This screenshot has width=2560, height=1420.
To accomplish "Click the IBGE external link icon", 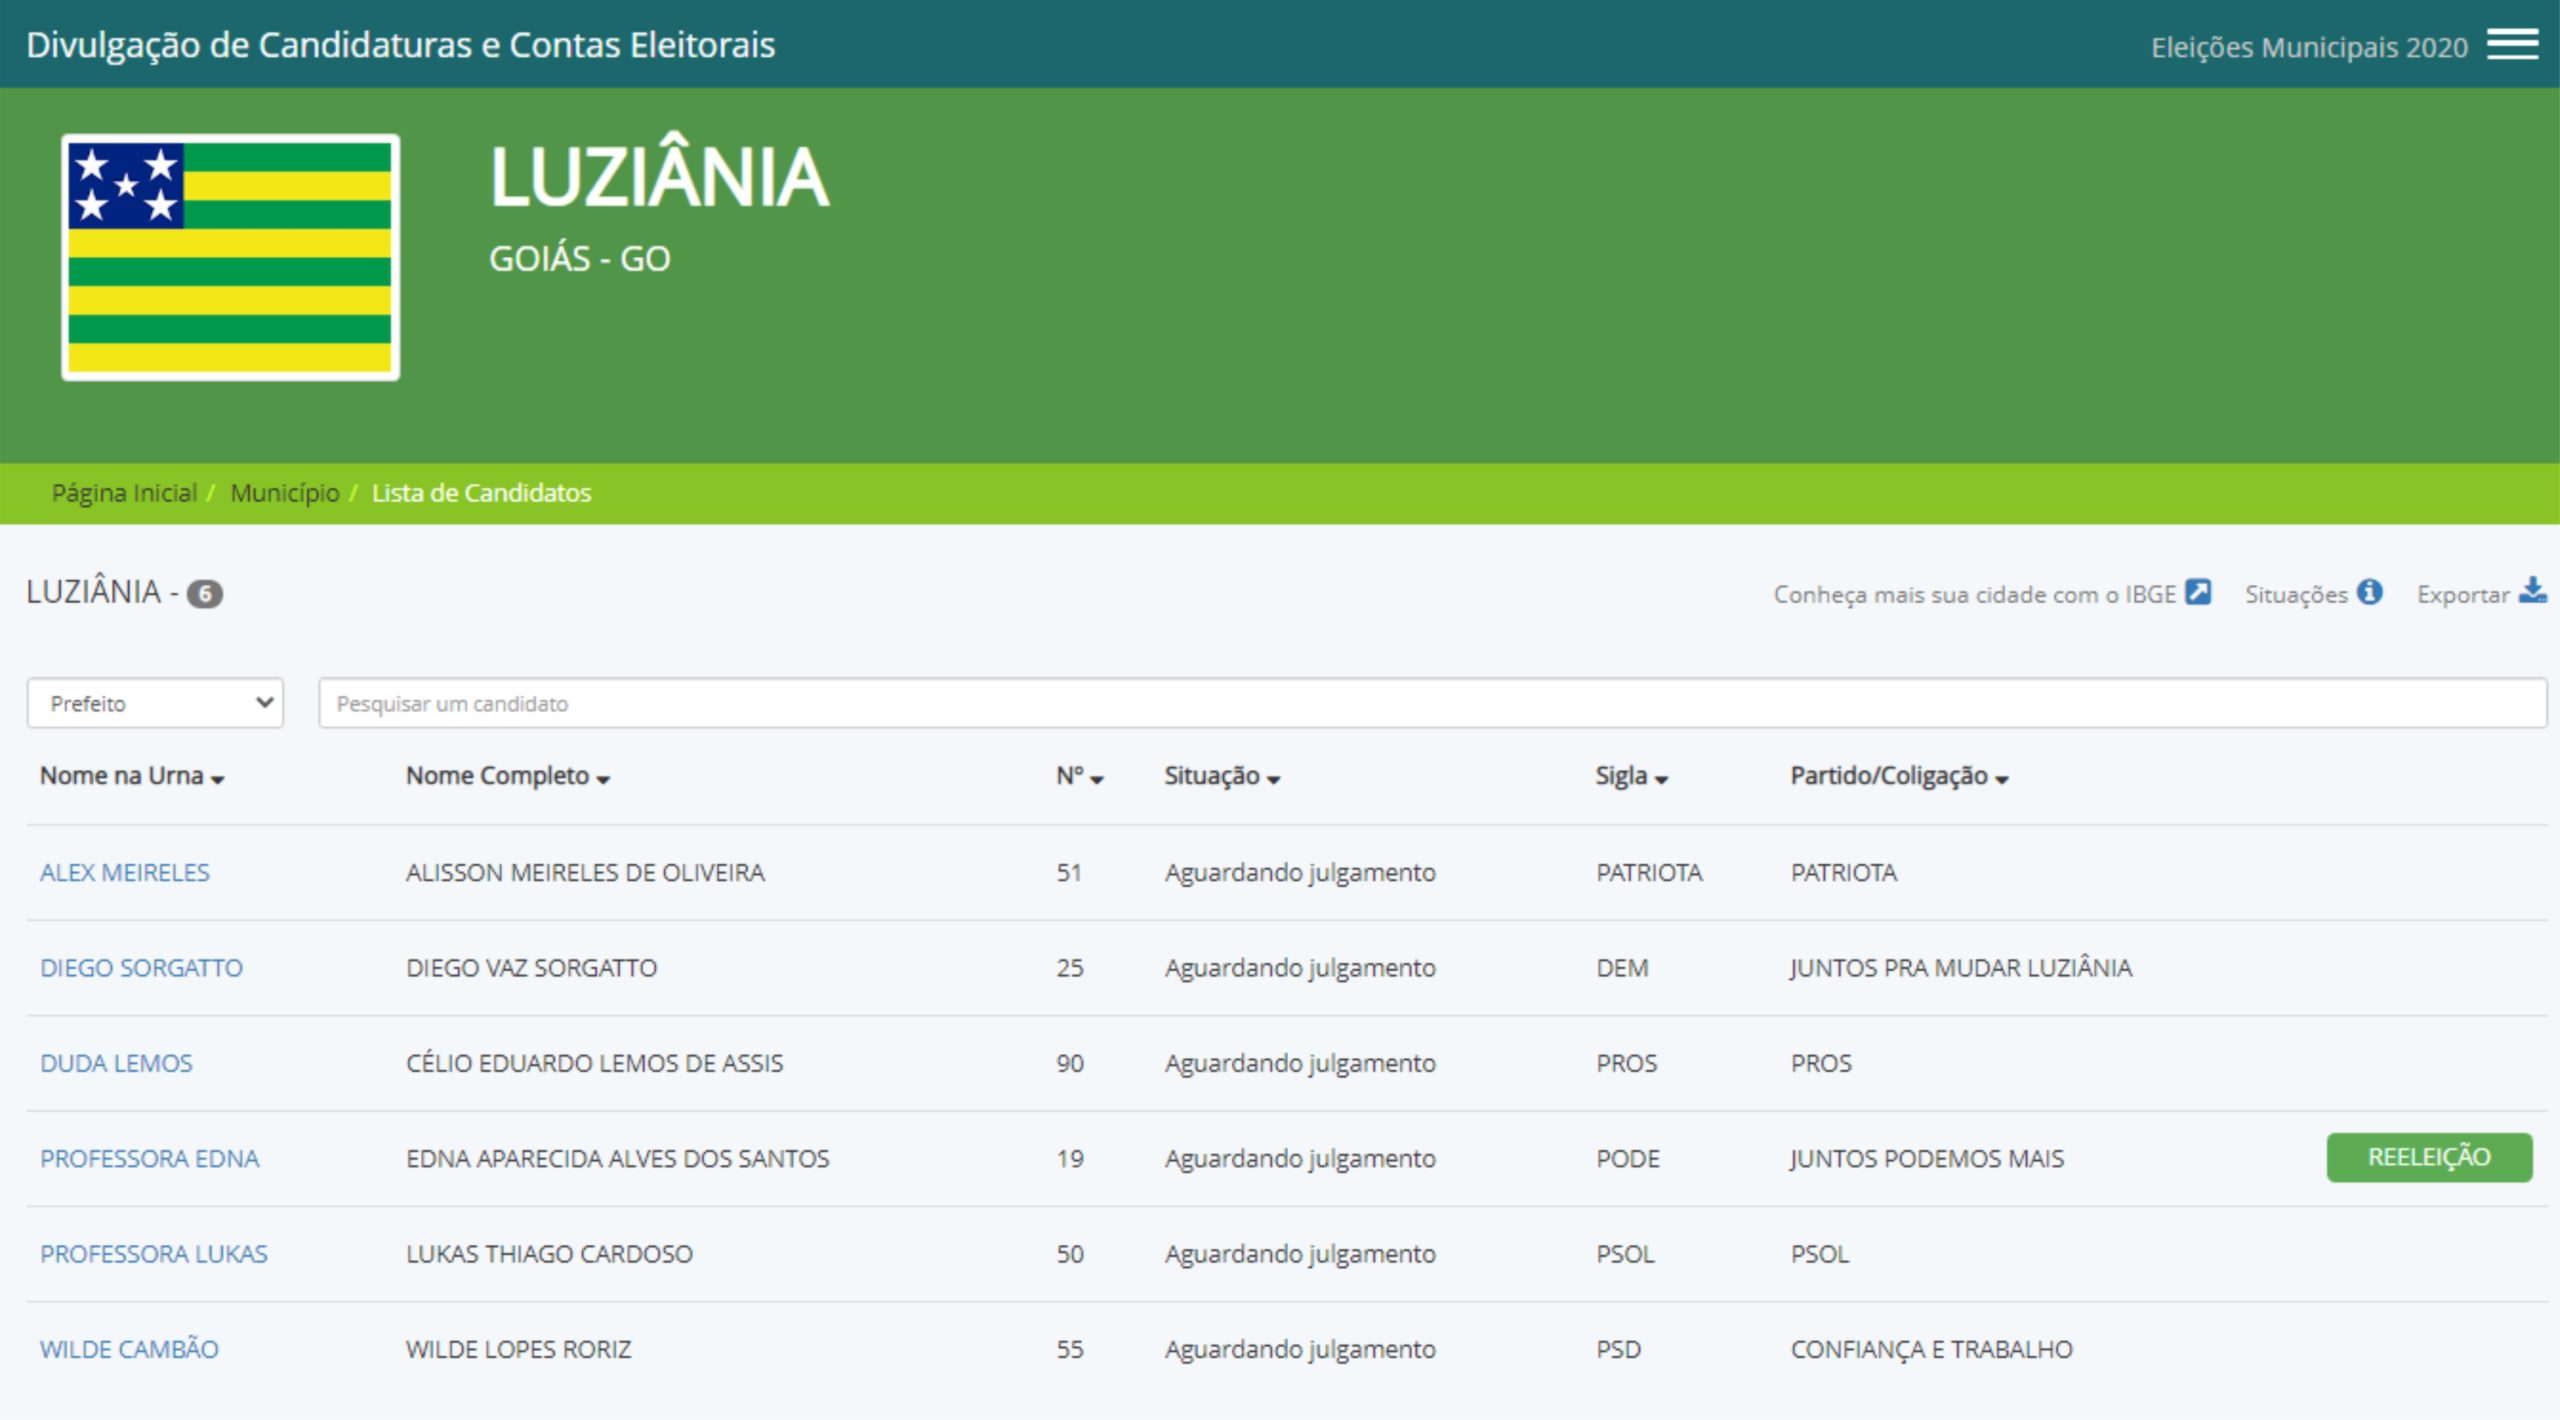I will coord(2197,592).
